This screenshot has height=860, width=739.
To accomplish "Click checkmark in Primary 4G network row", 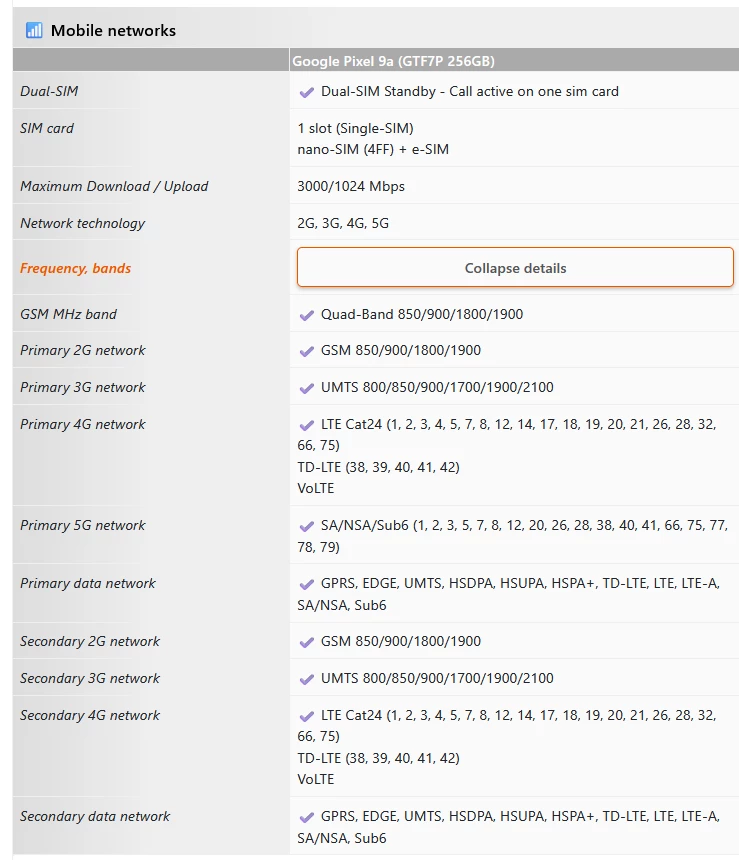I will (307, 425).
